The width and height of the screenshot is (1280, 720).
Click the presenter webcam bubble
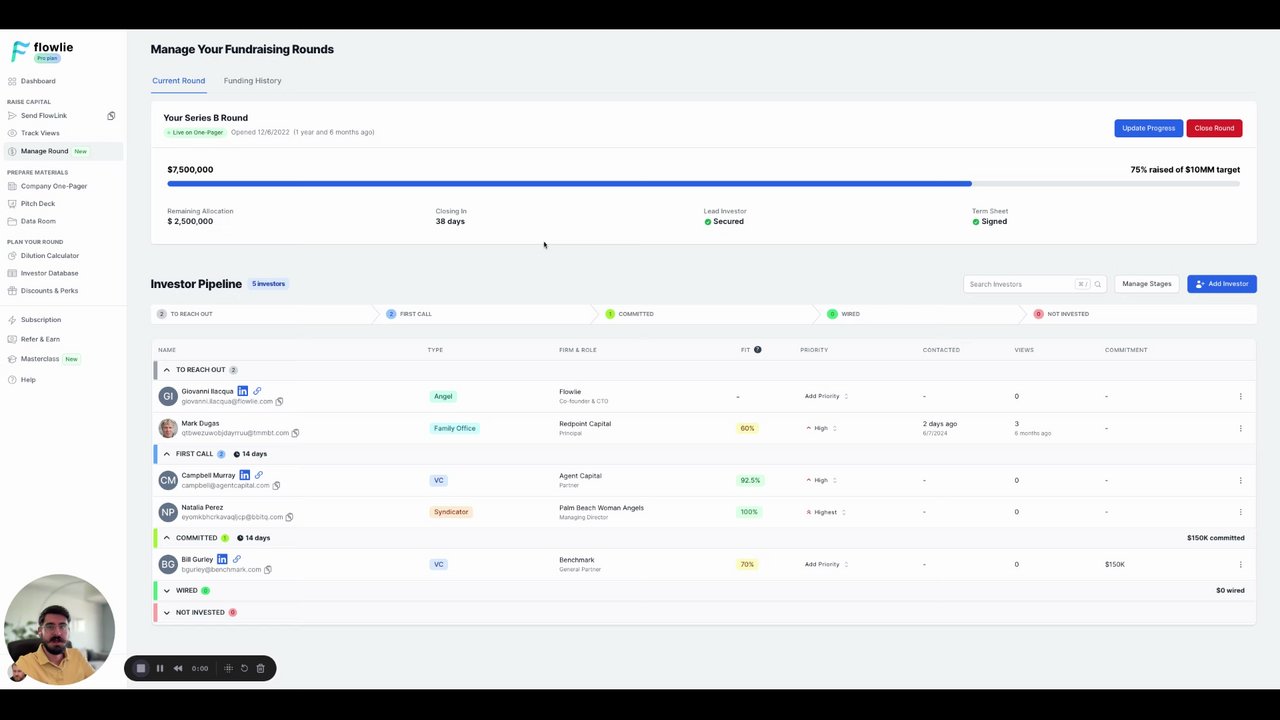59,629
